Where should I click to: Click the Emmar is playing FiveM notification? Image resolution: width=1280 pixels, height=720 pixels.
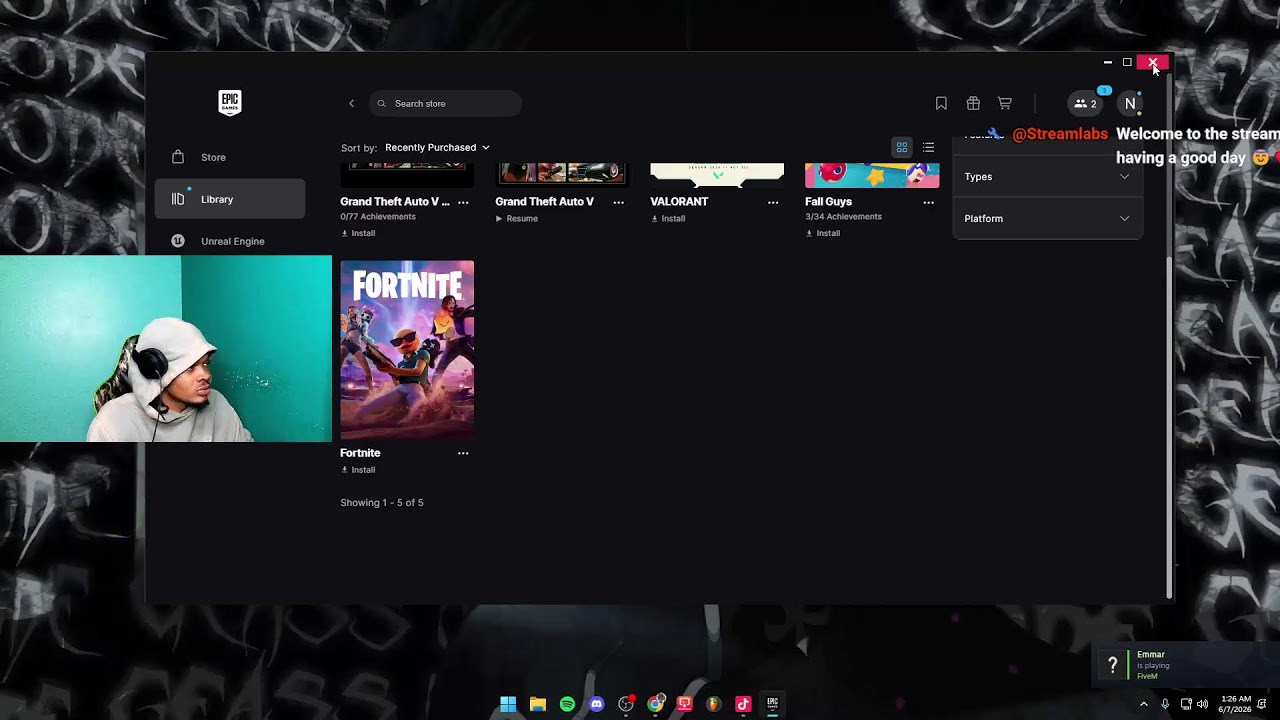click(1185, 667)
